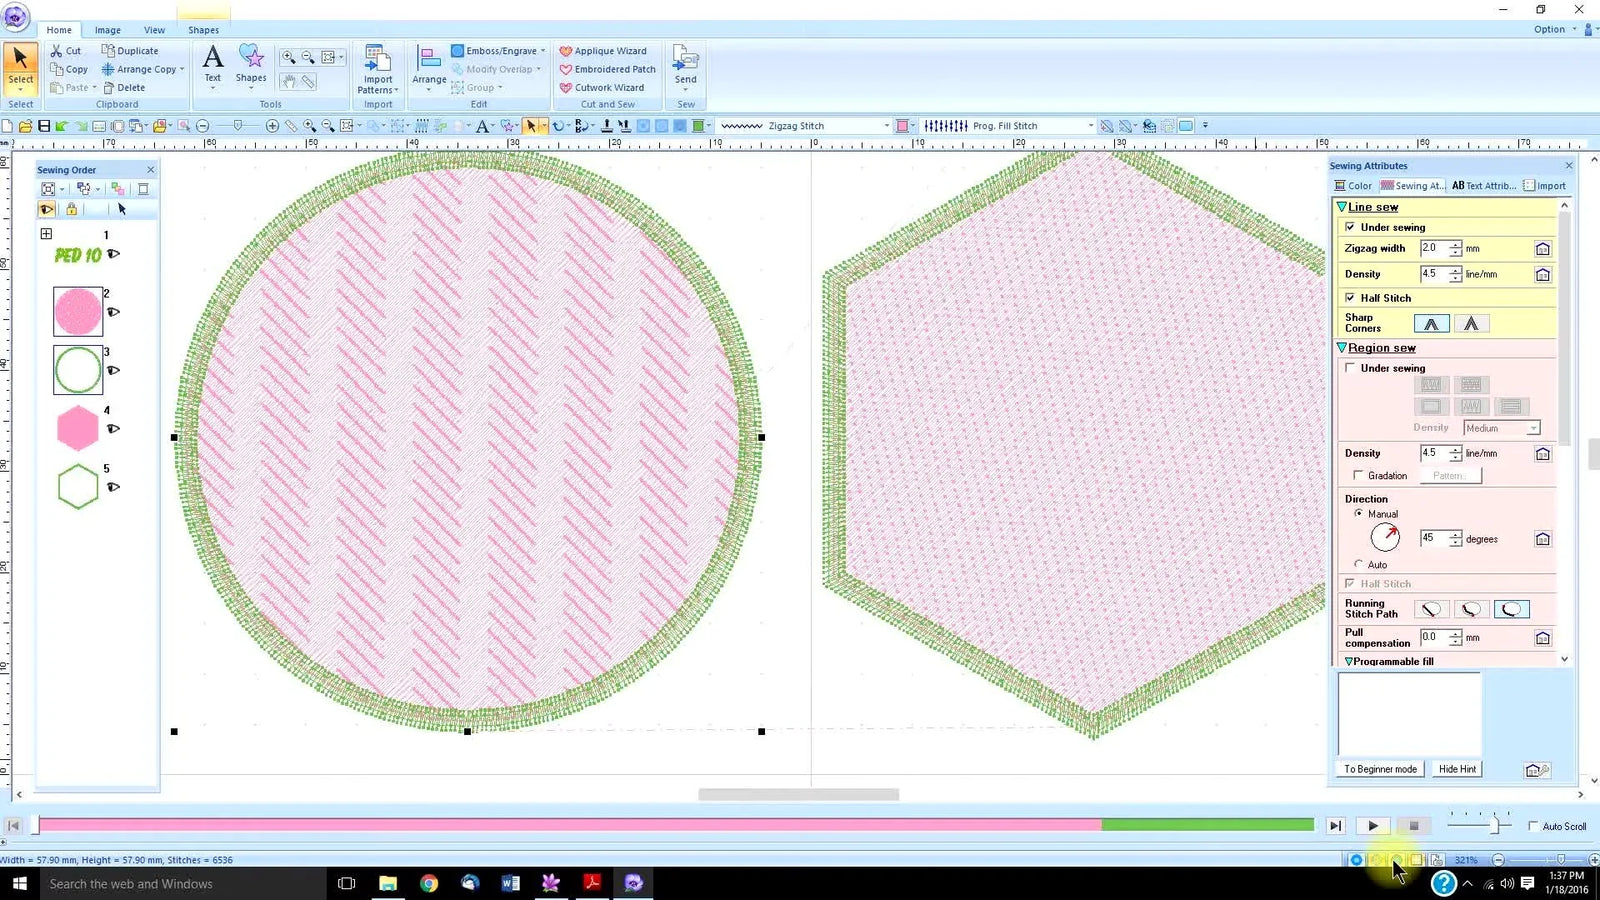1600x900 pixels.
Task: Hide the circle outline object in Sewing Order
Action: [x=113, y=370]
